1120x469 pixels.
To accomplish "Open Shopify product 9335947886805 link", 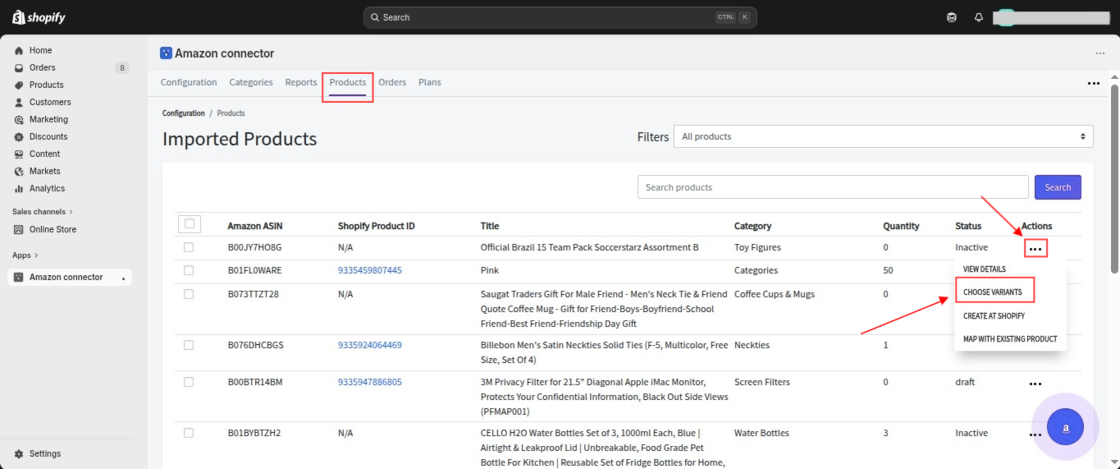I will click(369, 382).
